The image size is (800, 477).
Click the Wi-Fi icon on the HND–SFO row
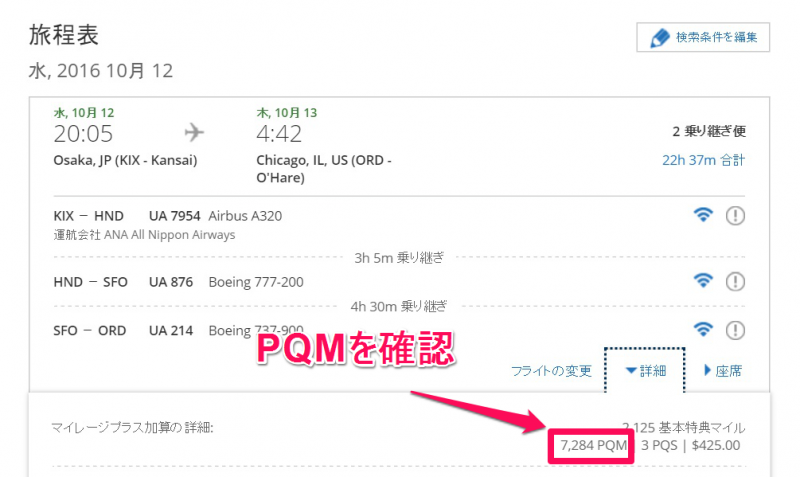coord(703,281)
